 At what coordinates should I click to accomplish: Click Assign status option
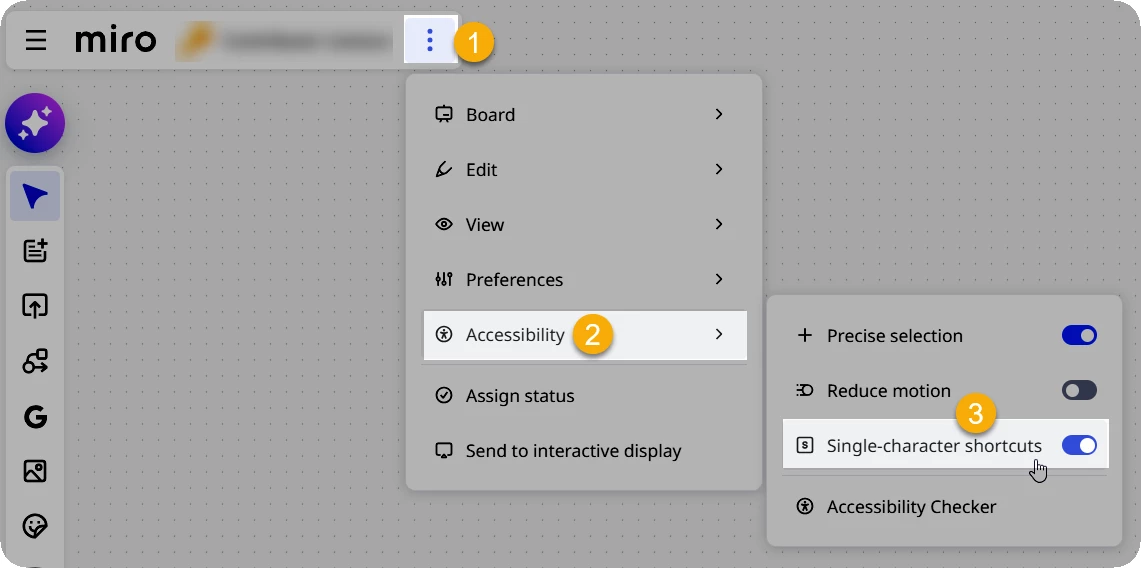point(584,396)
